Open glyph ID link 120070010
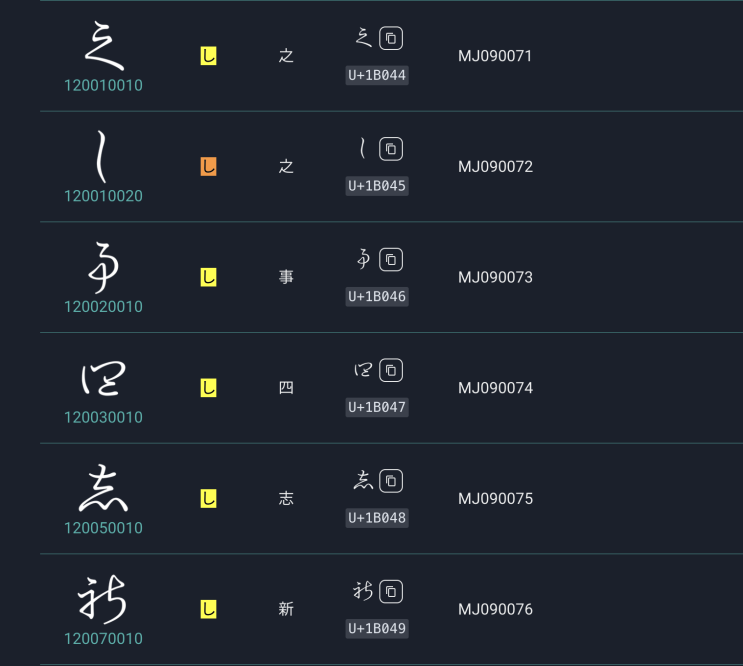The height and width of the screenshot is (666, 743). point(103,639)
